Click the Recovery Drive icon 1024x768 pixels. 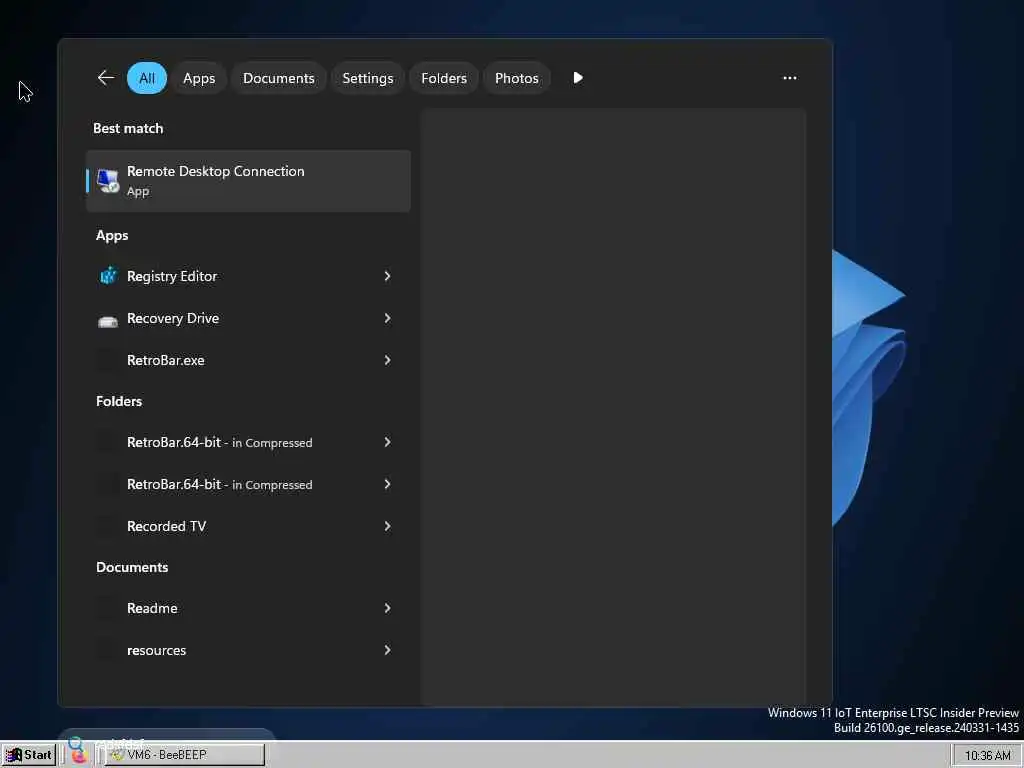[108, 319]
